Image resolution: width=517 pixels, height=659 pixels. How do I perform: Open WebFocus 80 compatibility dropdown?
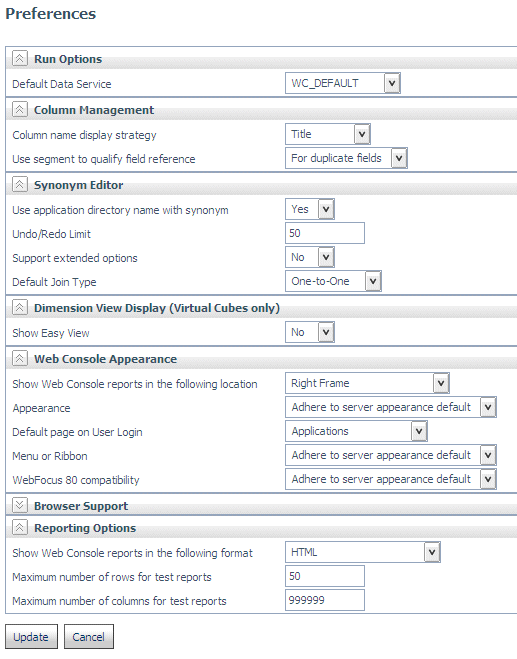coord(390,479)
